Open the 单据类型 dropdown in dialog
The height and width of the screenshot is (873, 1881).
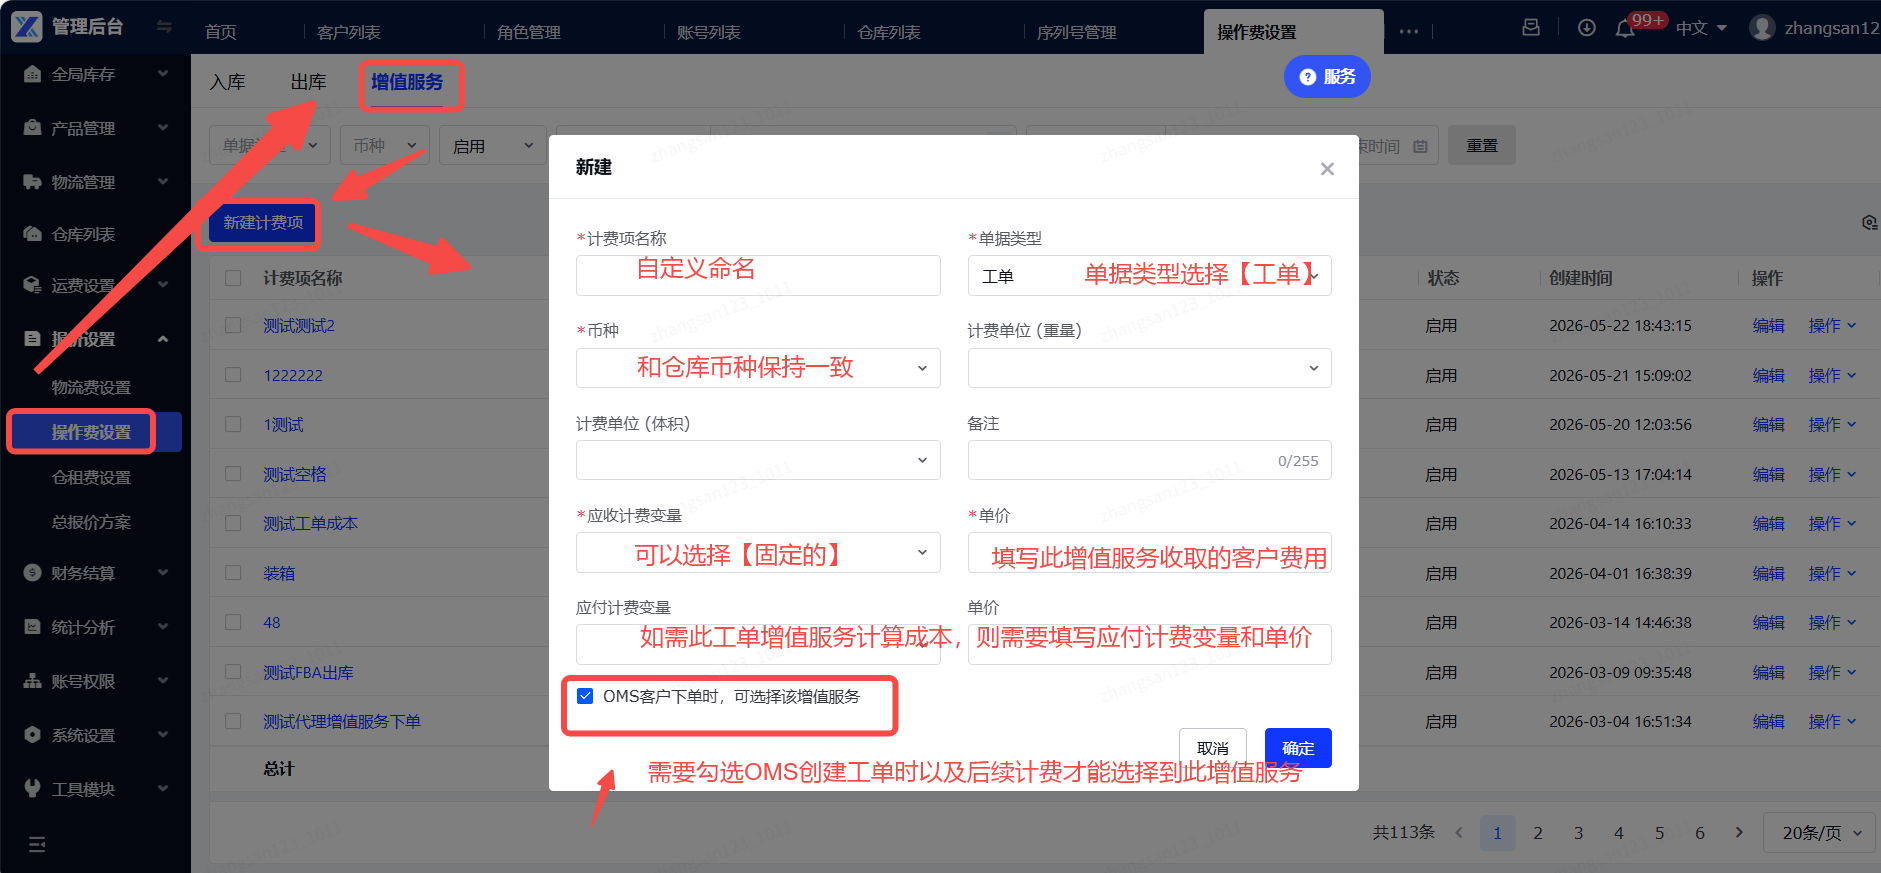pos(1149,276)
